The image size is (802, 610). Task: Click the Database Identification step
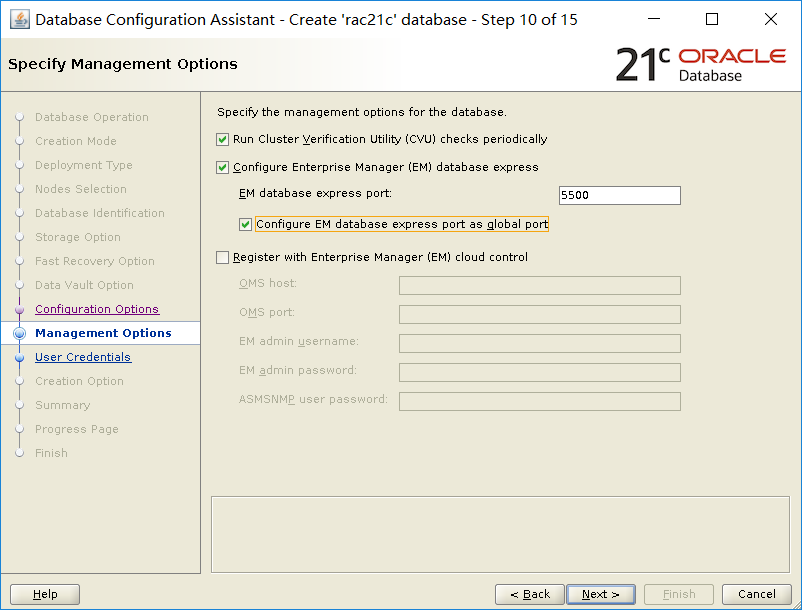tap(100, 213)
